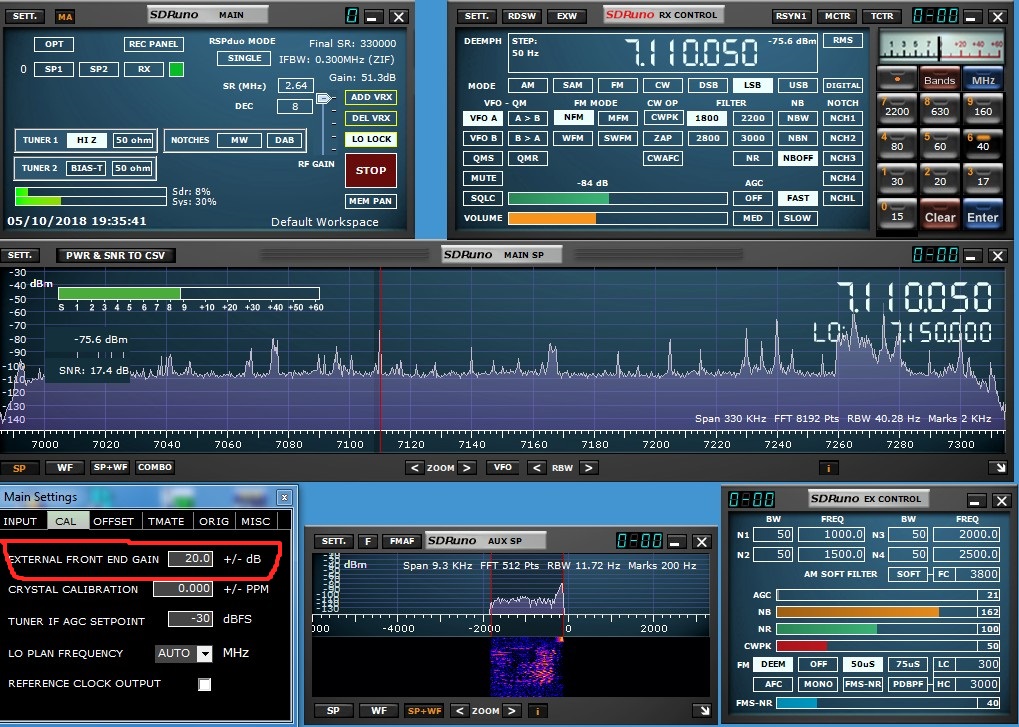This screenshot has height=727, width=1019.
Task: Click the 80 band keypad button
Action: [897, 142]
